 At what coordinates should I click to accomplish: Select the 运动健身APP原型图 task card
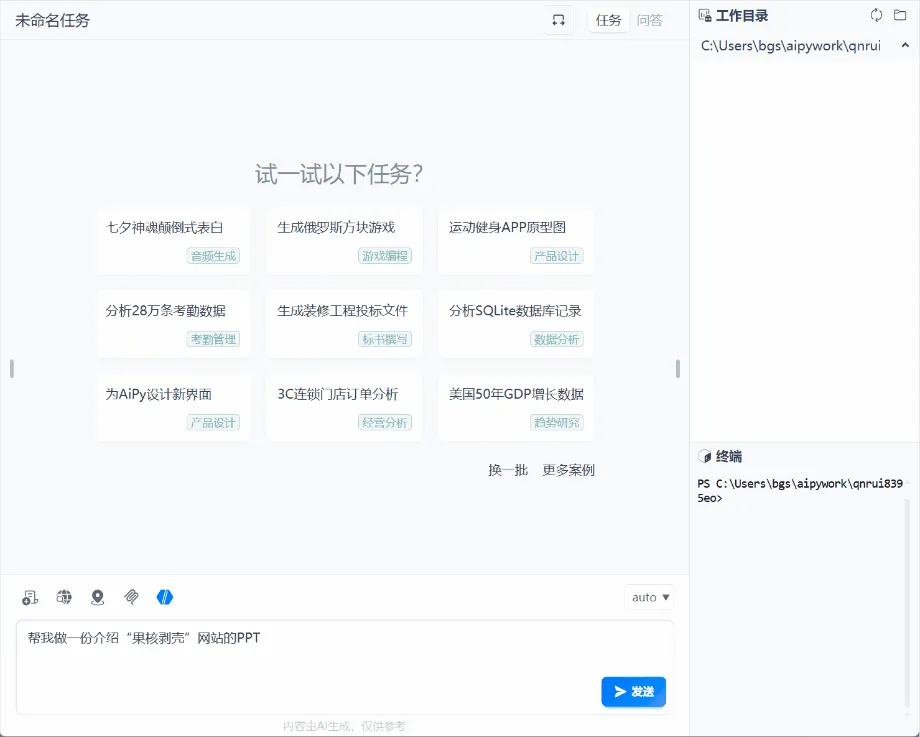pyautogui.click(x=516, y=241)
